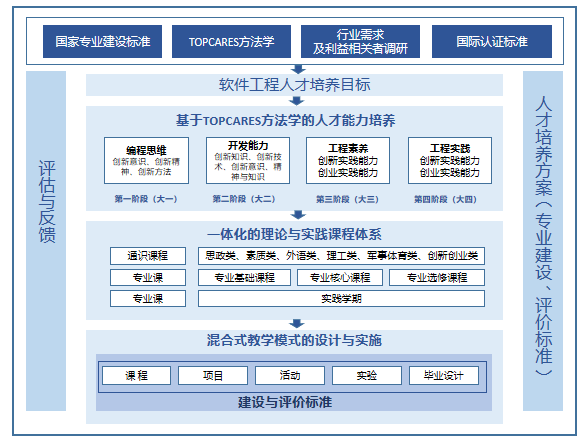Click the vertical 人才培养方案 bar
The width and height of the screenshot is (587, 443).
pos(543,241)
